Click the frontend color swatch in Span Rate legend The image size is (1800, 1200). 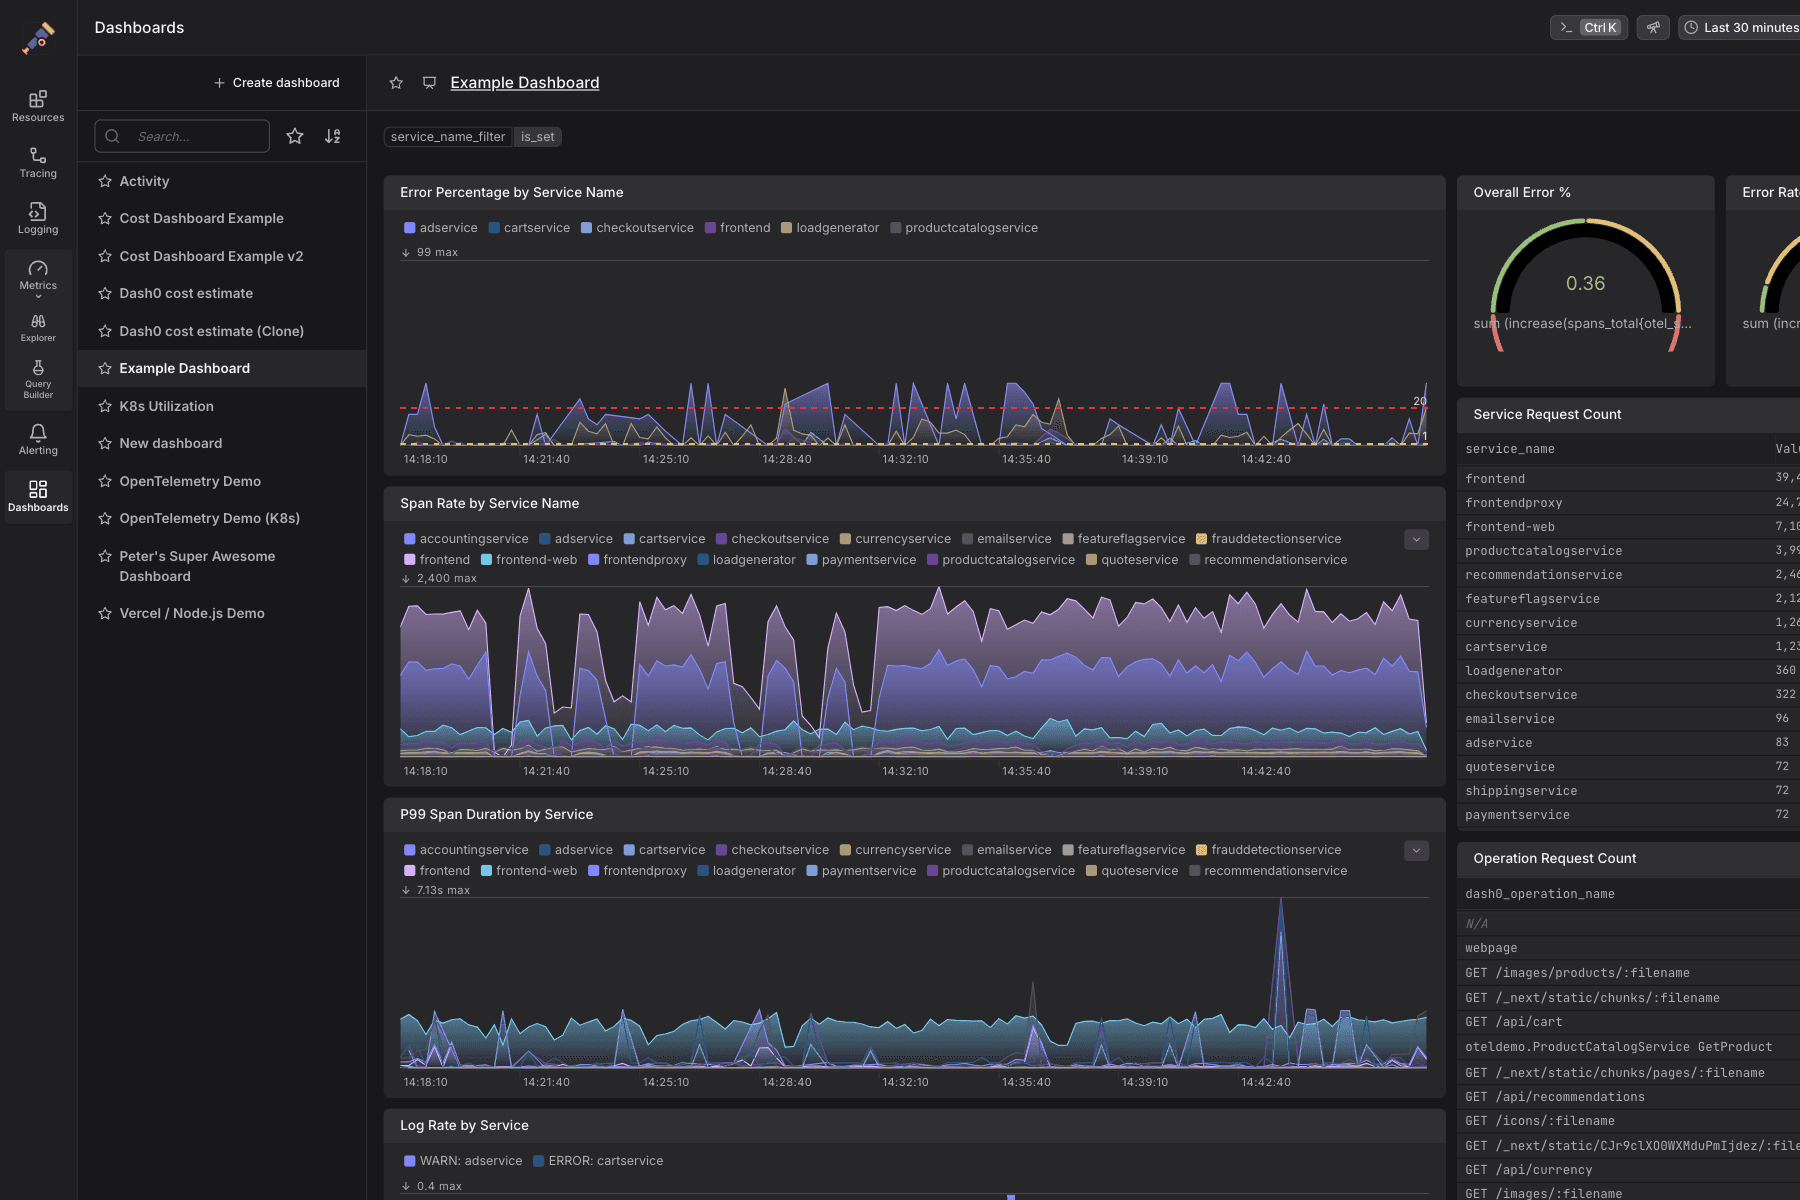pos(410,560)
